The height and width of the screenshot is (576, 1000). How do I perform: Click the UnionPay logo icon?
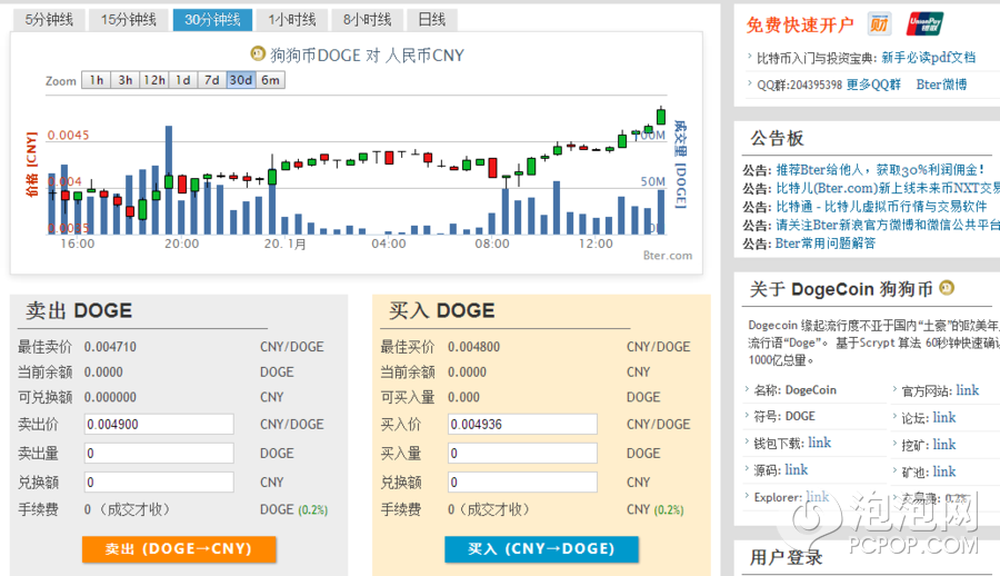click(925, 24)
